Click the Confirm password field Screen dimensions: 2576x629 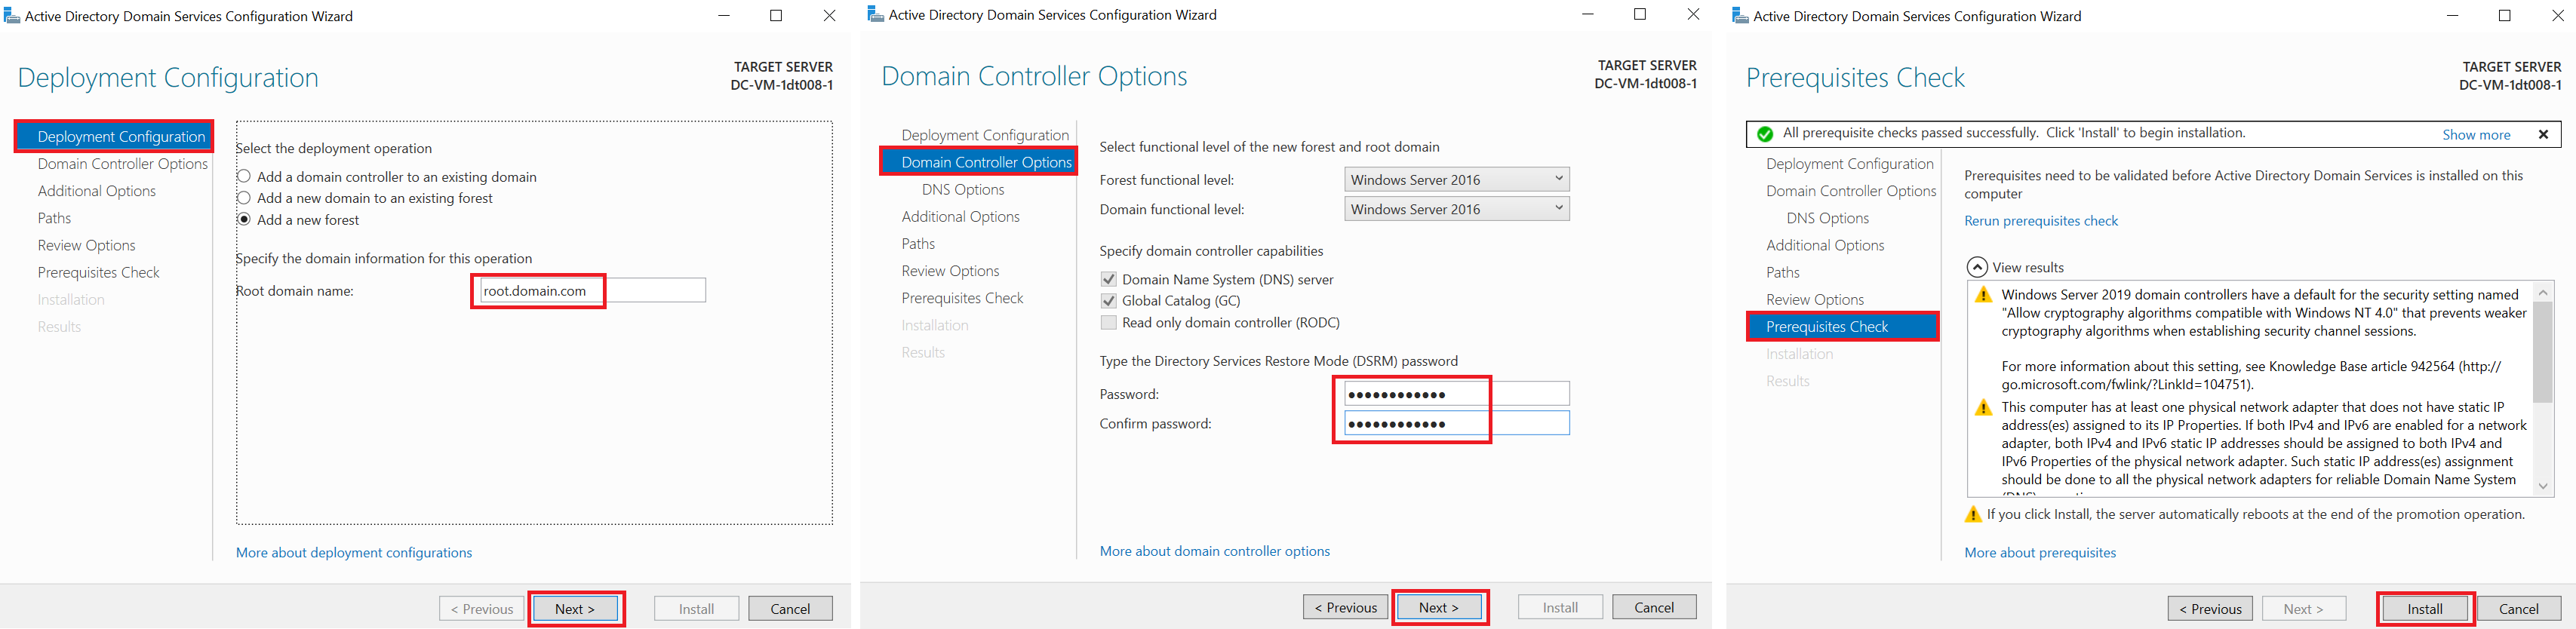[1457, 423]
